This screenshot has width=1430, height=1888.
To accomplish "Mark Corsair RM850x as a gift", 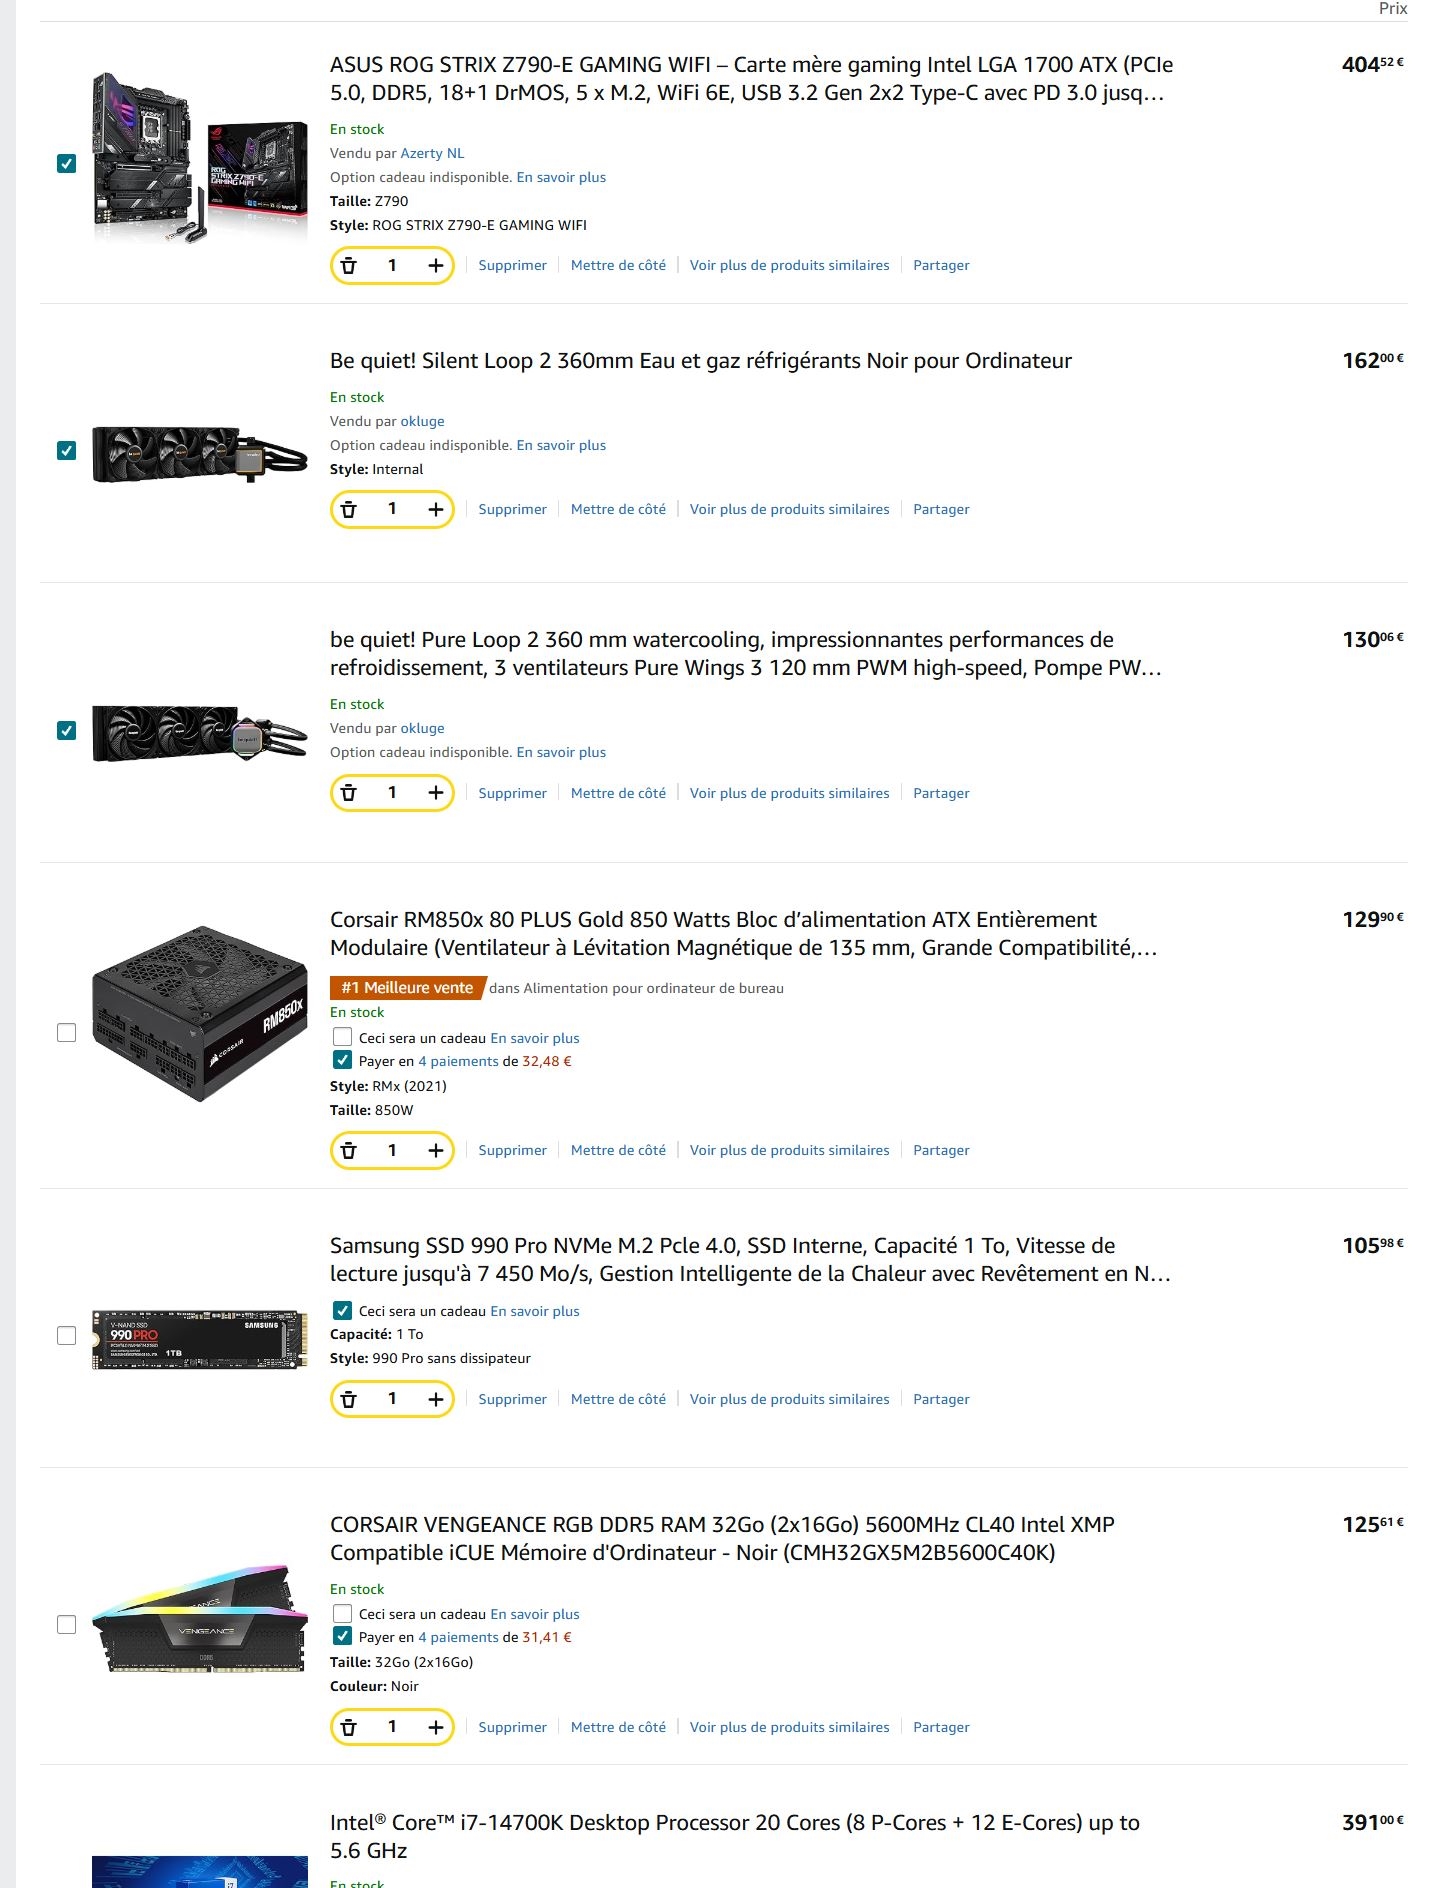I will 342,1038.
